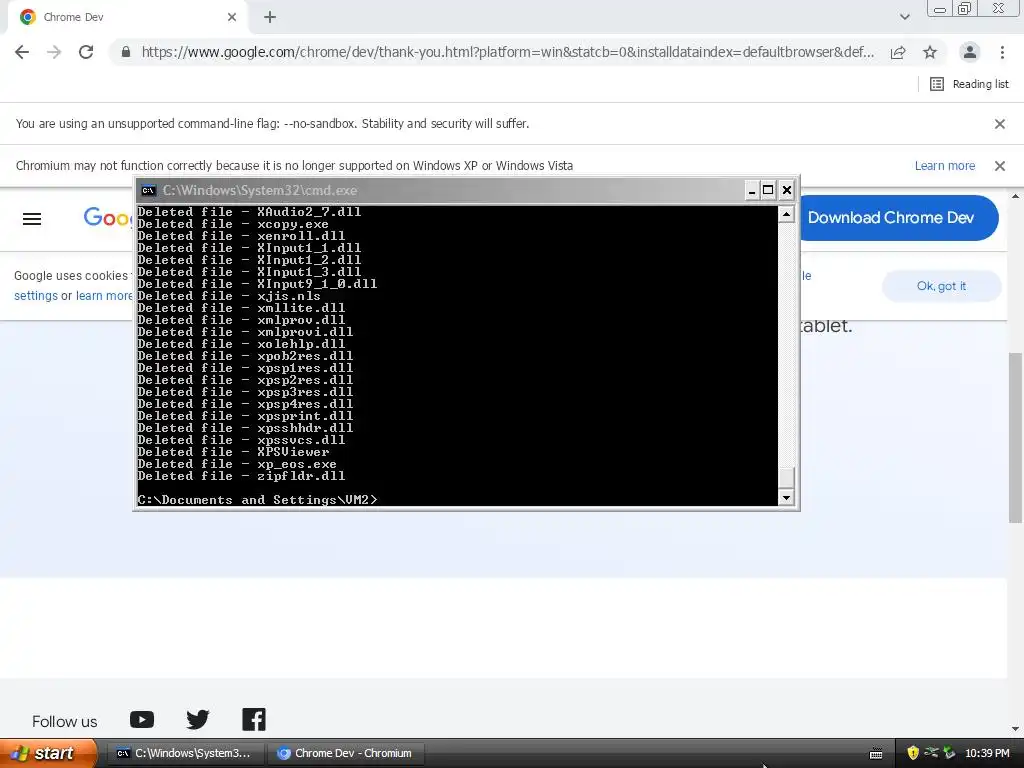Open the Chrome profile avatar icon
The image size is (1024, 768).
tap(970, 52)
